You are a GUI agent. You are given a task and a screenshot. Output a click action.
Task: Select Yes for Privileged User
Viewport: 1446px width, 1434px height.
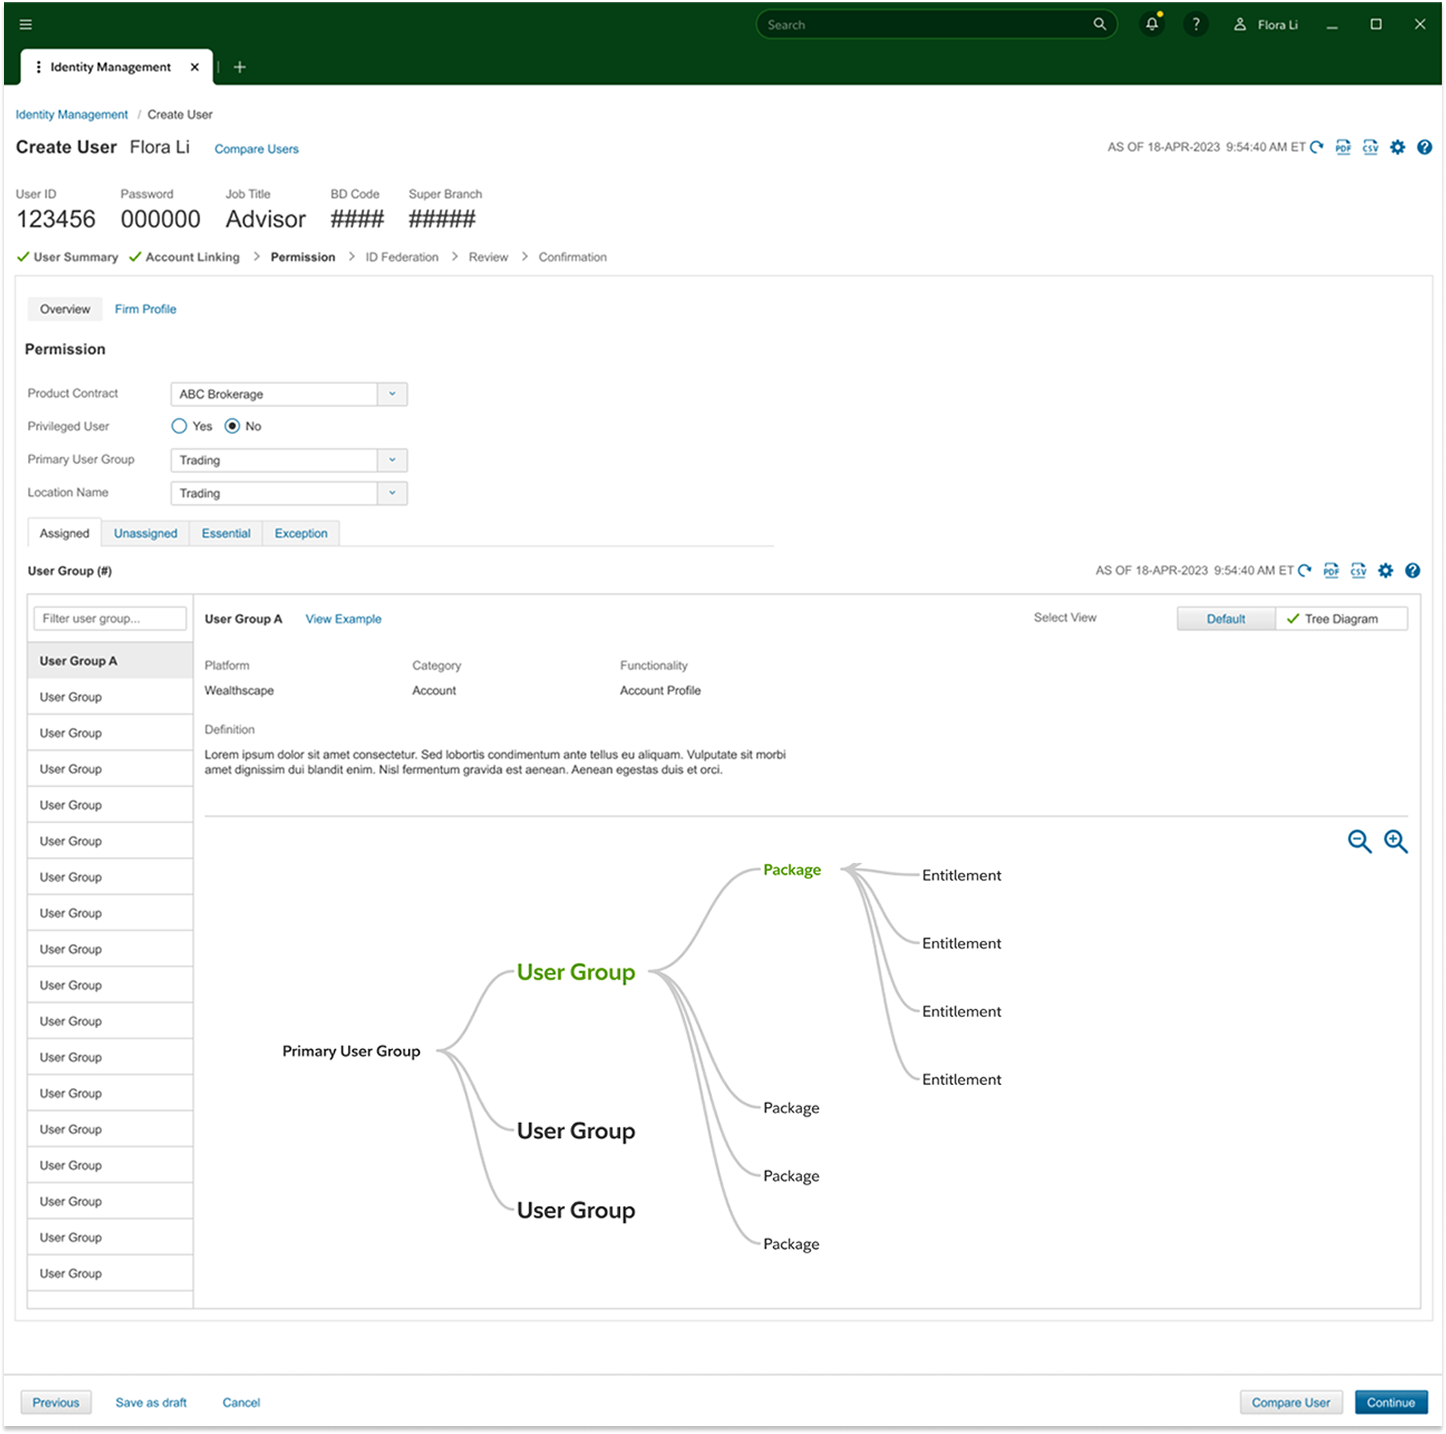coord(179,426)
